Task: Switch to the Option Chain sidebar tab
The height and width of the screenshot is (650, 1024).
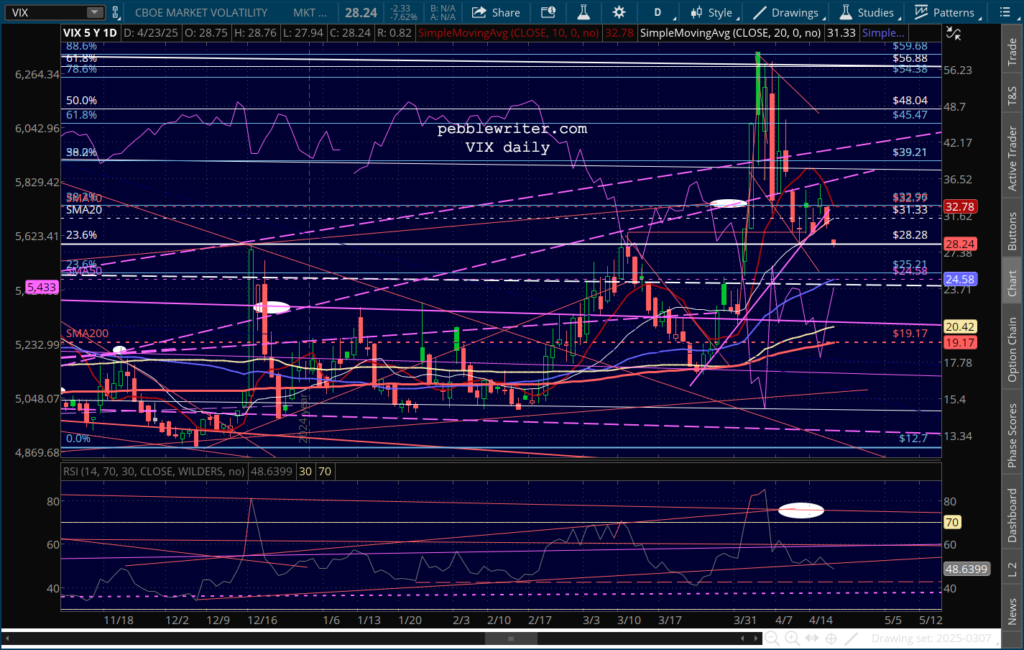Action: pos(1012,350)
